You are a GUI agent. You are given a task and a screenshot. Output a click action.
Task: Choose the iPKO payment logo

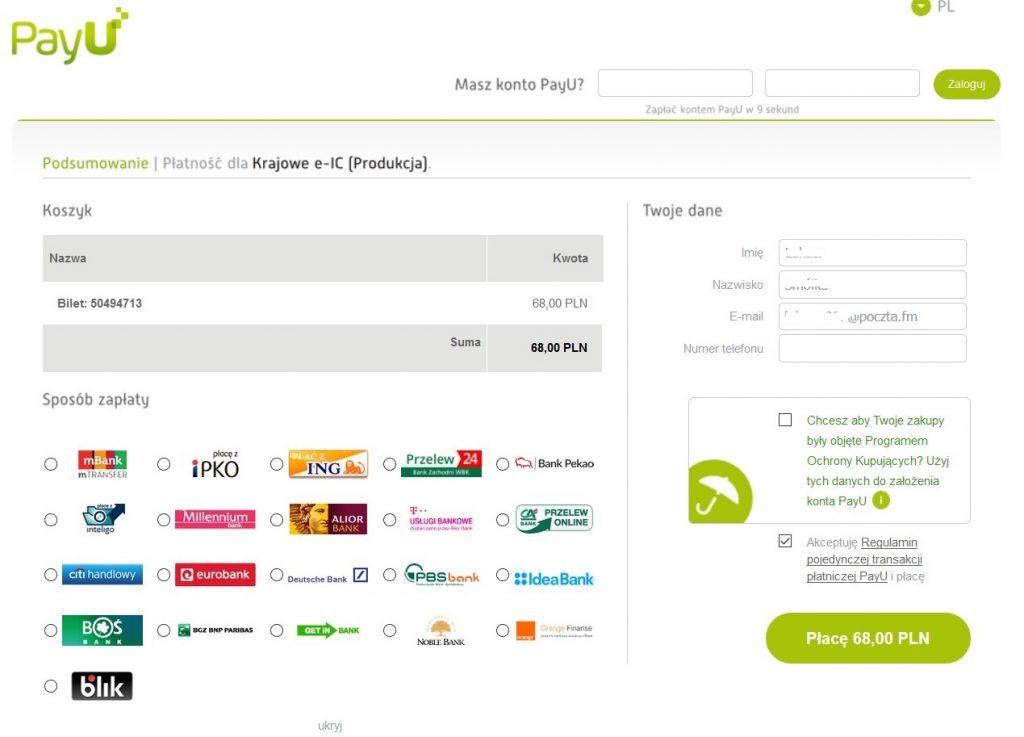[x=216, y=464]
